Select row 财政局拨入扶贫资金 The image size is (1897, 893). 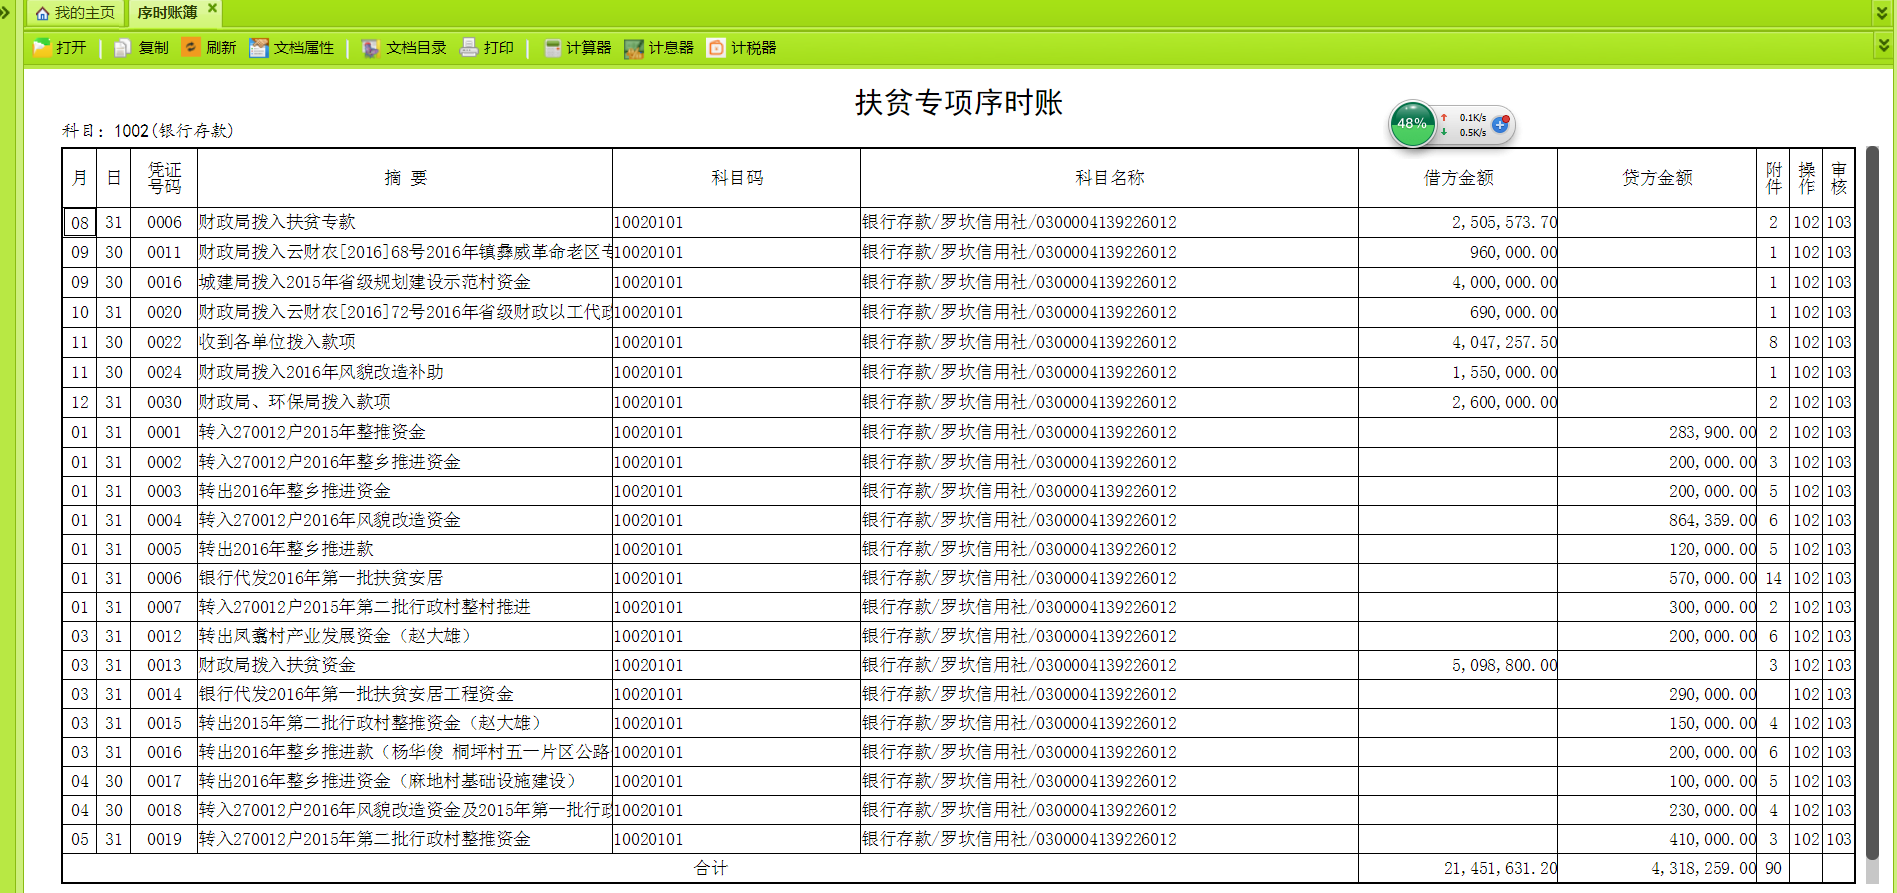click(x=958, y=665)
